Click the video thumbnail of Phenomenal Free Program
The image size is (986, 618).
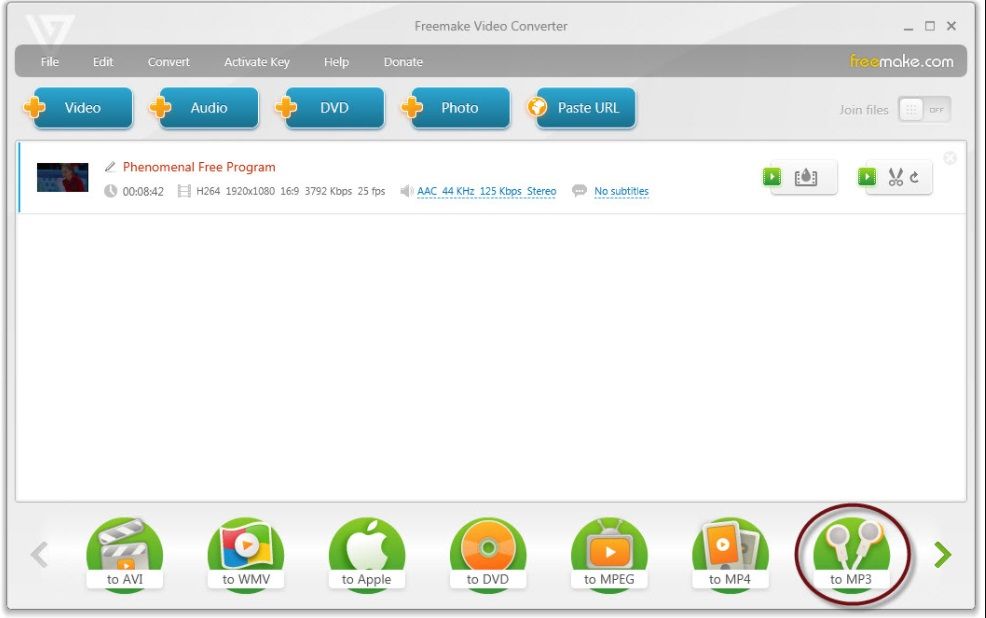coord(62,177)
